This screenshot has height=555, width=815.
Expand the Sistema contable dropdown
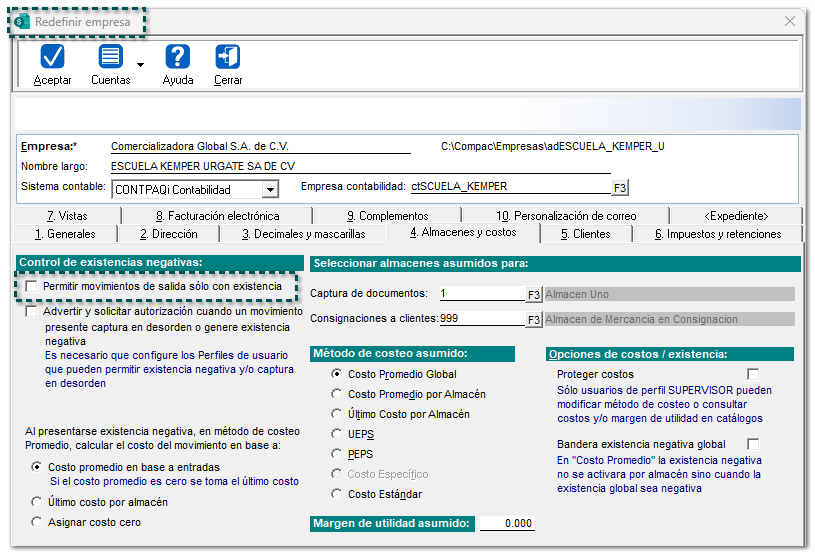[269, 189]
